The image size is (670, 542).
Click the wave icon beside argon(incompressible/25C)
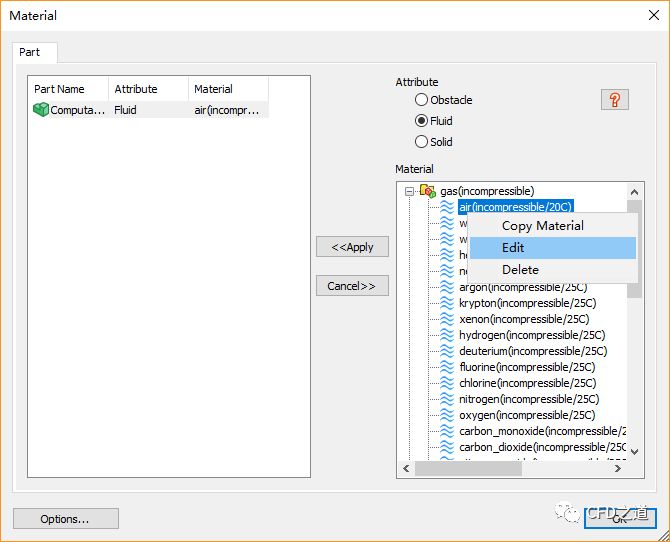click(x=447, y=287)
